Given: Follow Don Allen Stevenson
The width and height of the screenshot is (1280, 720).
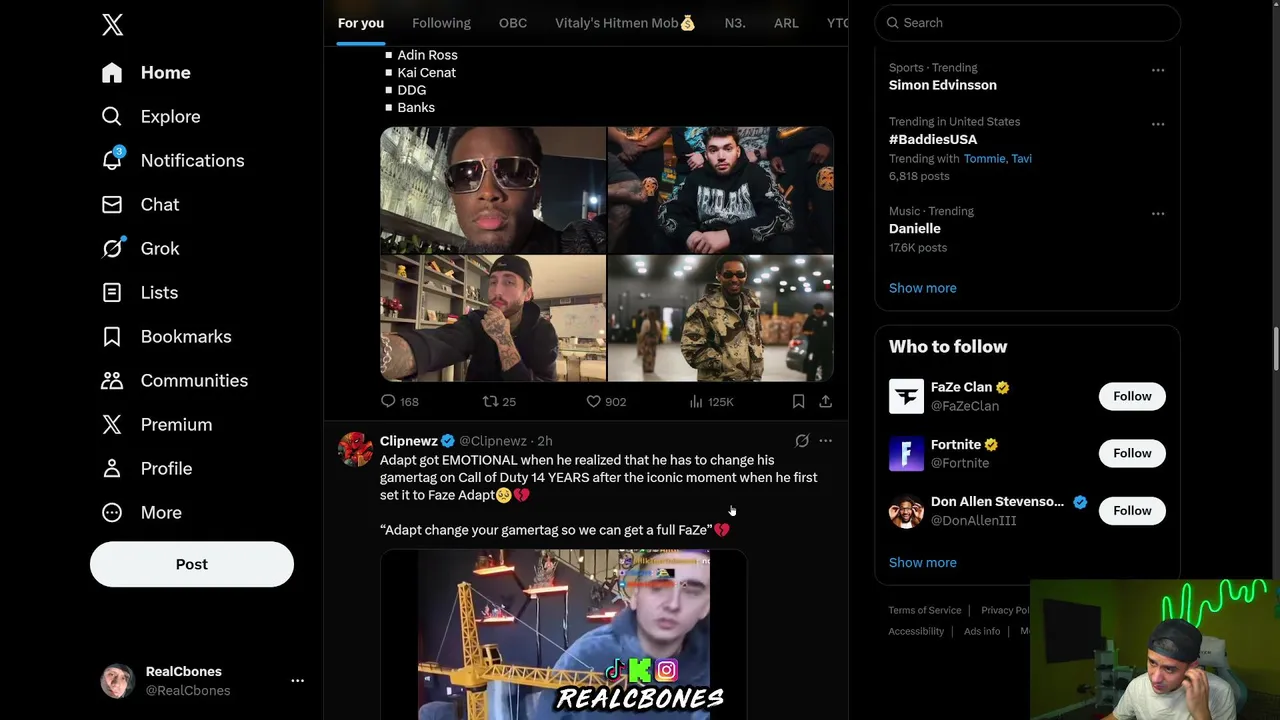Looking at the screenshot, I should (x=1132, y=510).
